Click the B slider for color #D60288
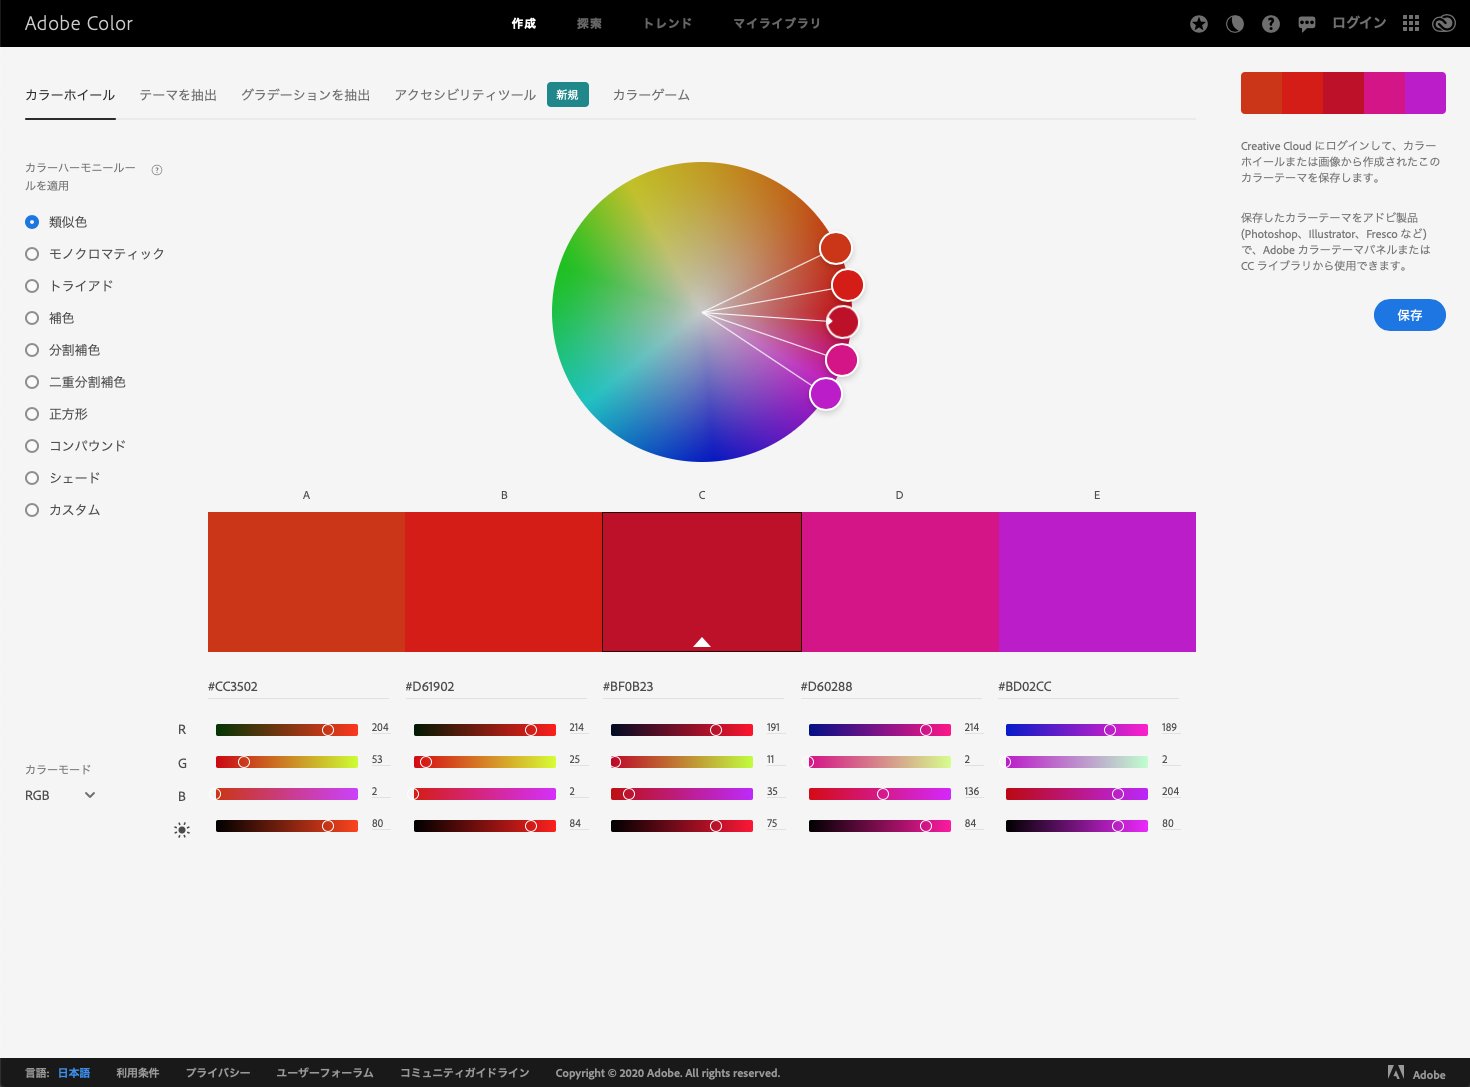 pos(880,794)
